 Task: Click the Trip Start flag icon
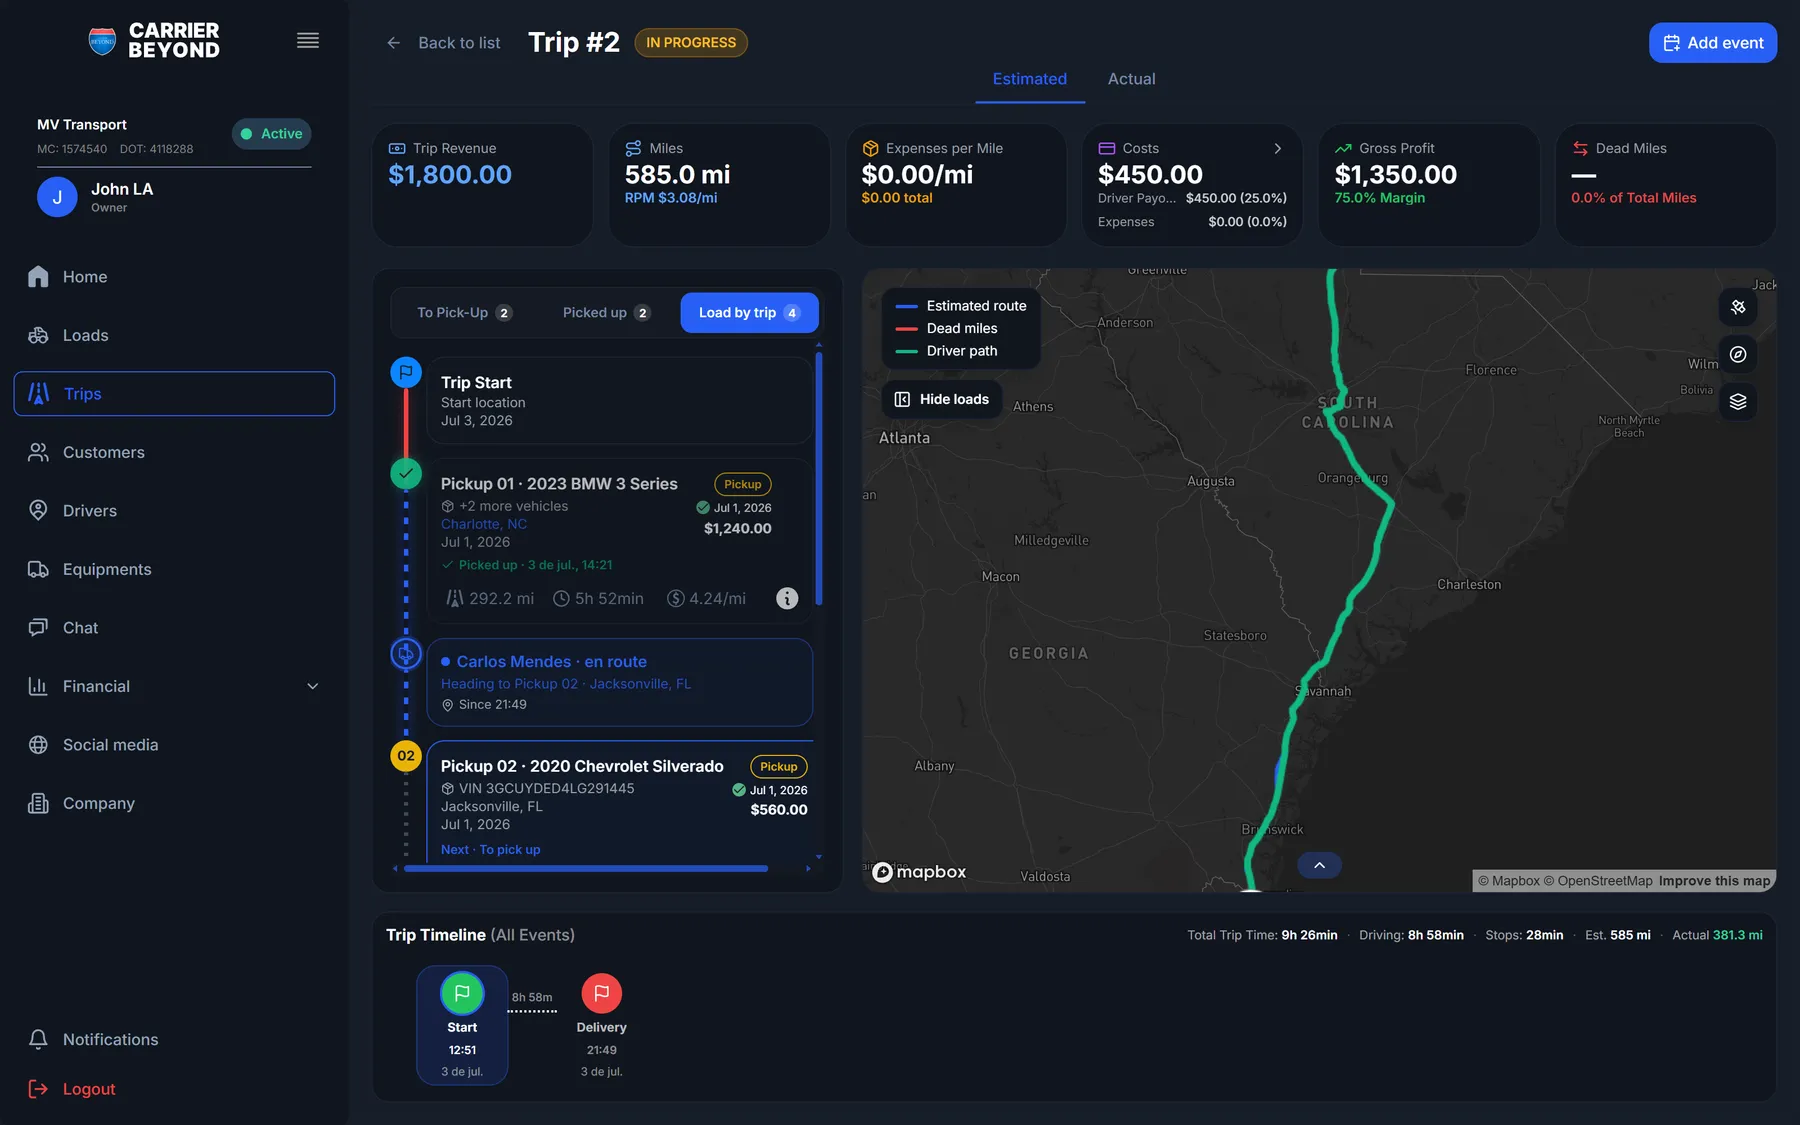tap(406, 373)
